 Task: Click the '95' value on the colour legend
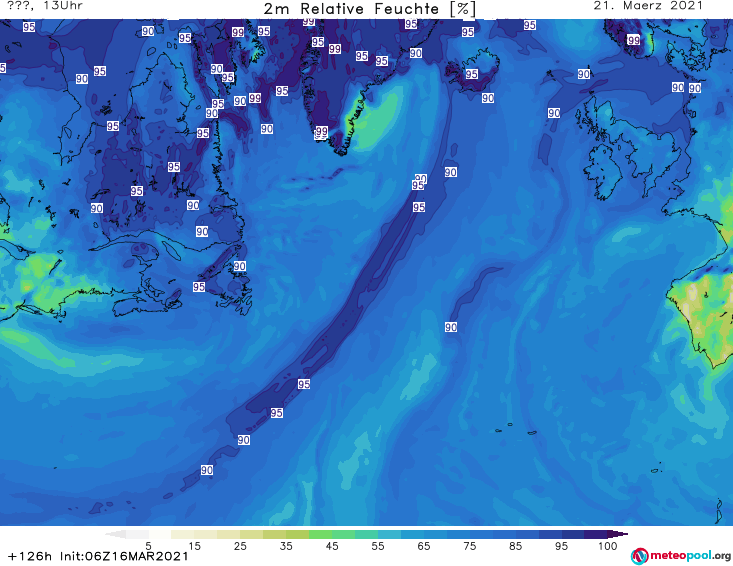coord(561,546)
